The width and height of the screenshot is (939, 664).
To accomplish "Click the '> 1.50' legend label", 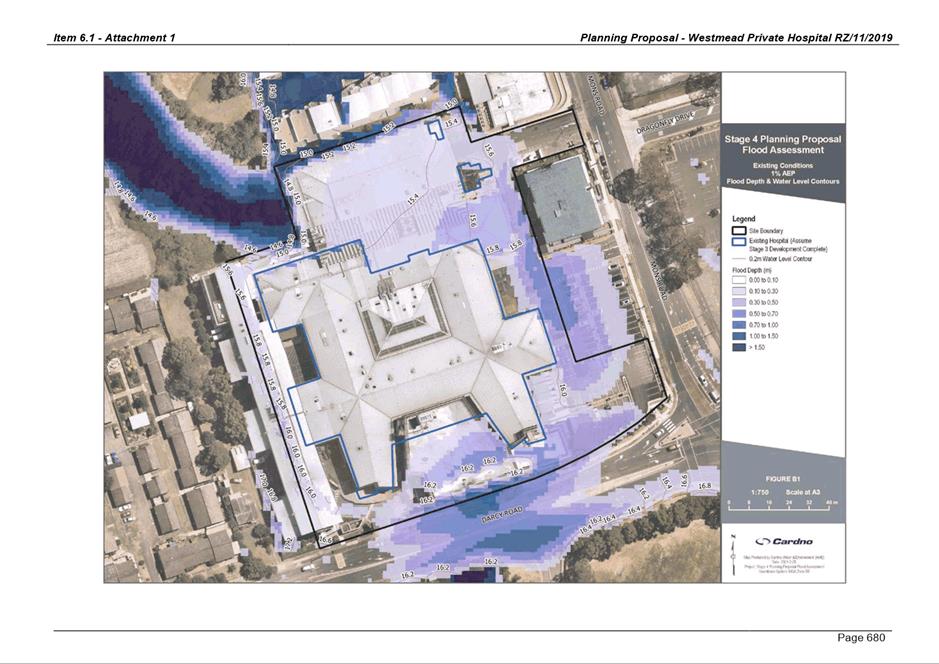I will [x=757, y=347].
